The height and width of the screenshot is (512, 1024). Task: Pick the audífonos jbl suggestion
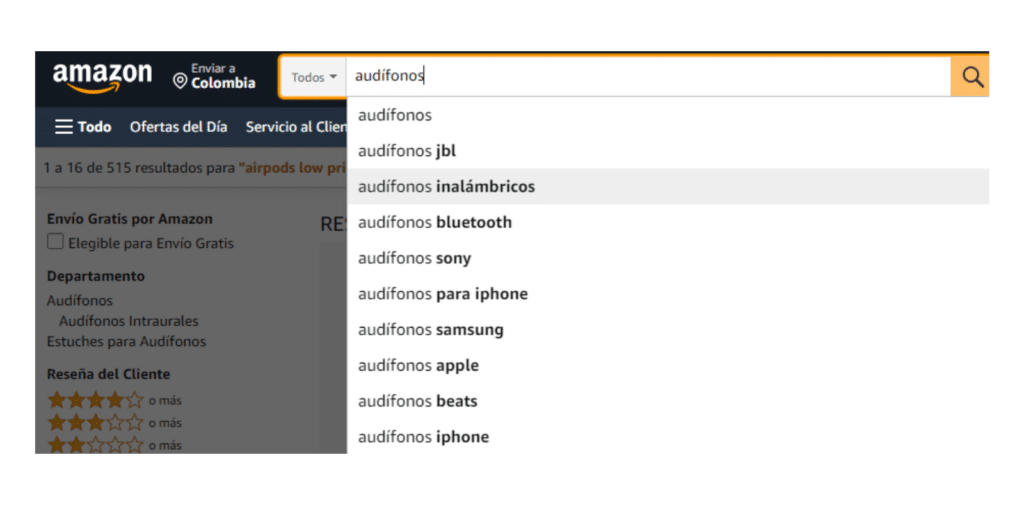(668, 151)
